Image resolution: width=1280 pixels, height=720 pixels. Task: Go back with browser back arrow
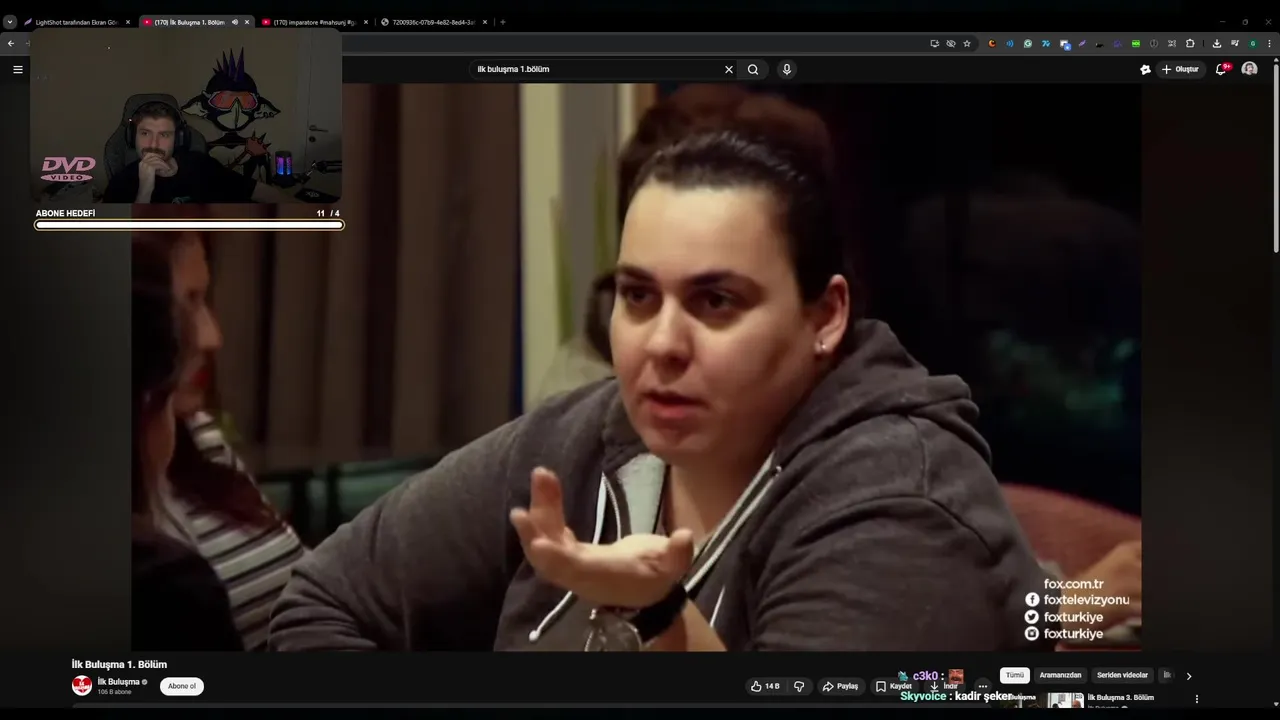[11, 44]
